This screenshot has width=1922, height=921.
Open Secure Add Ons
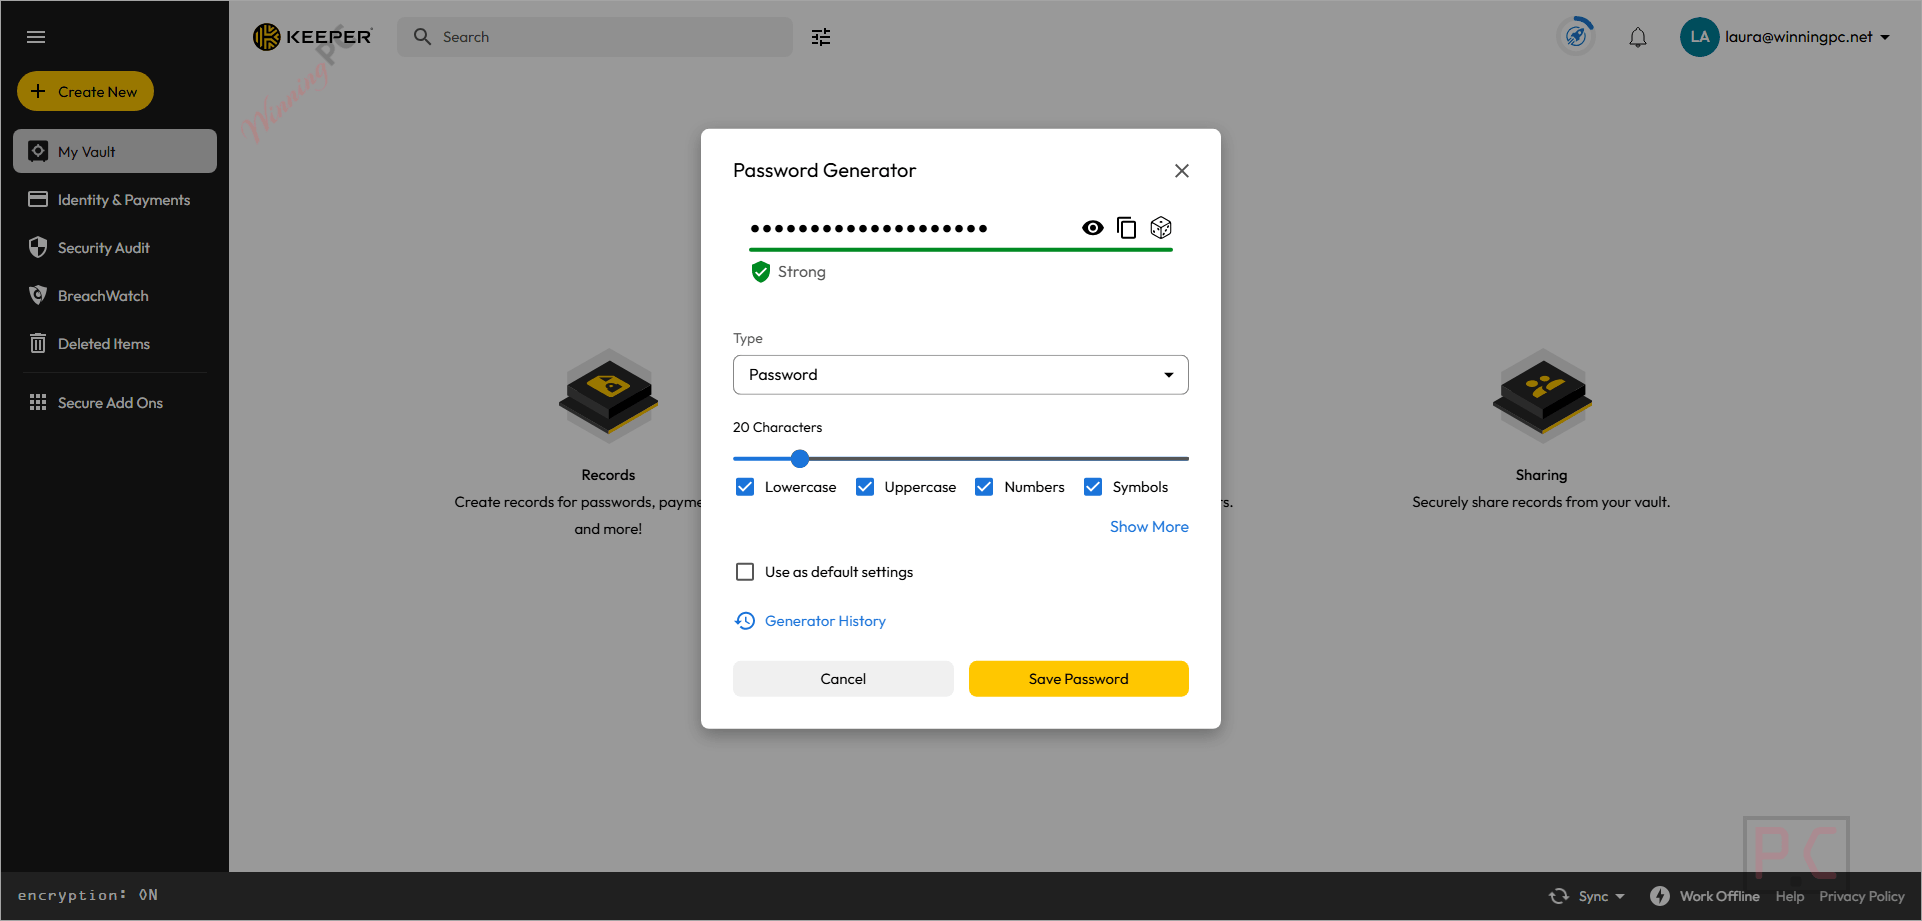(x=115, y=403)
